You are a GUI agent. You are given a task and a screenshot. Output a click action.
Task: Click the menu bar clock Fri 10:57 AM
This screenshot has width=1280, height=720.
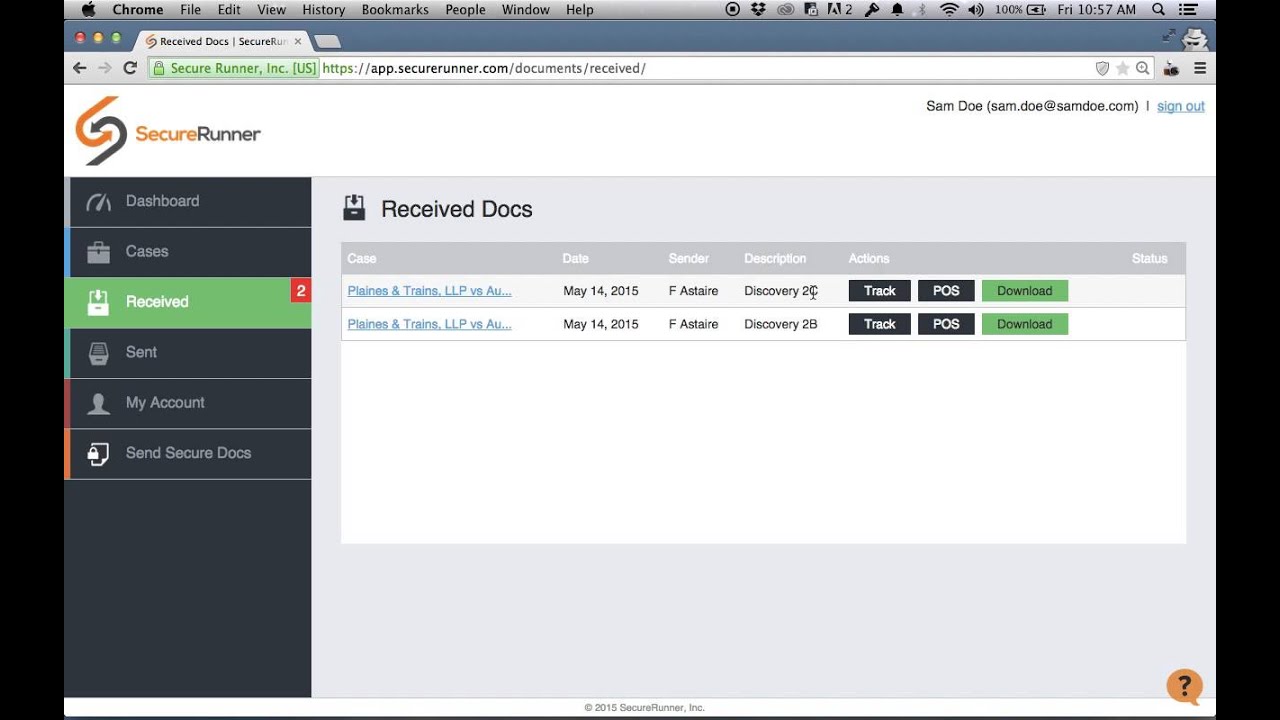click(1096, 9)
